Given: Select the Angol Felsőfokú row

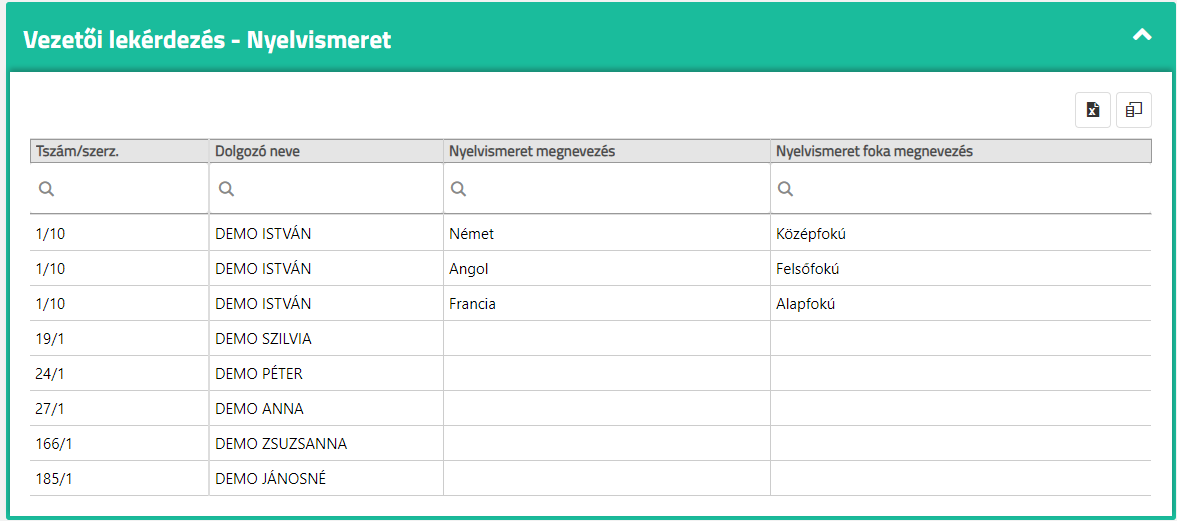Looking at the screenshot, I should 600,269.
